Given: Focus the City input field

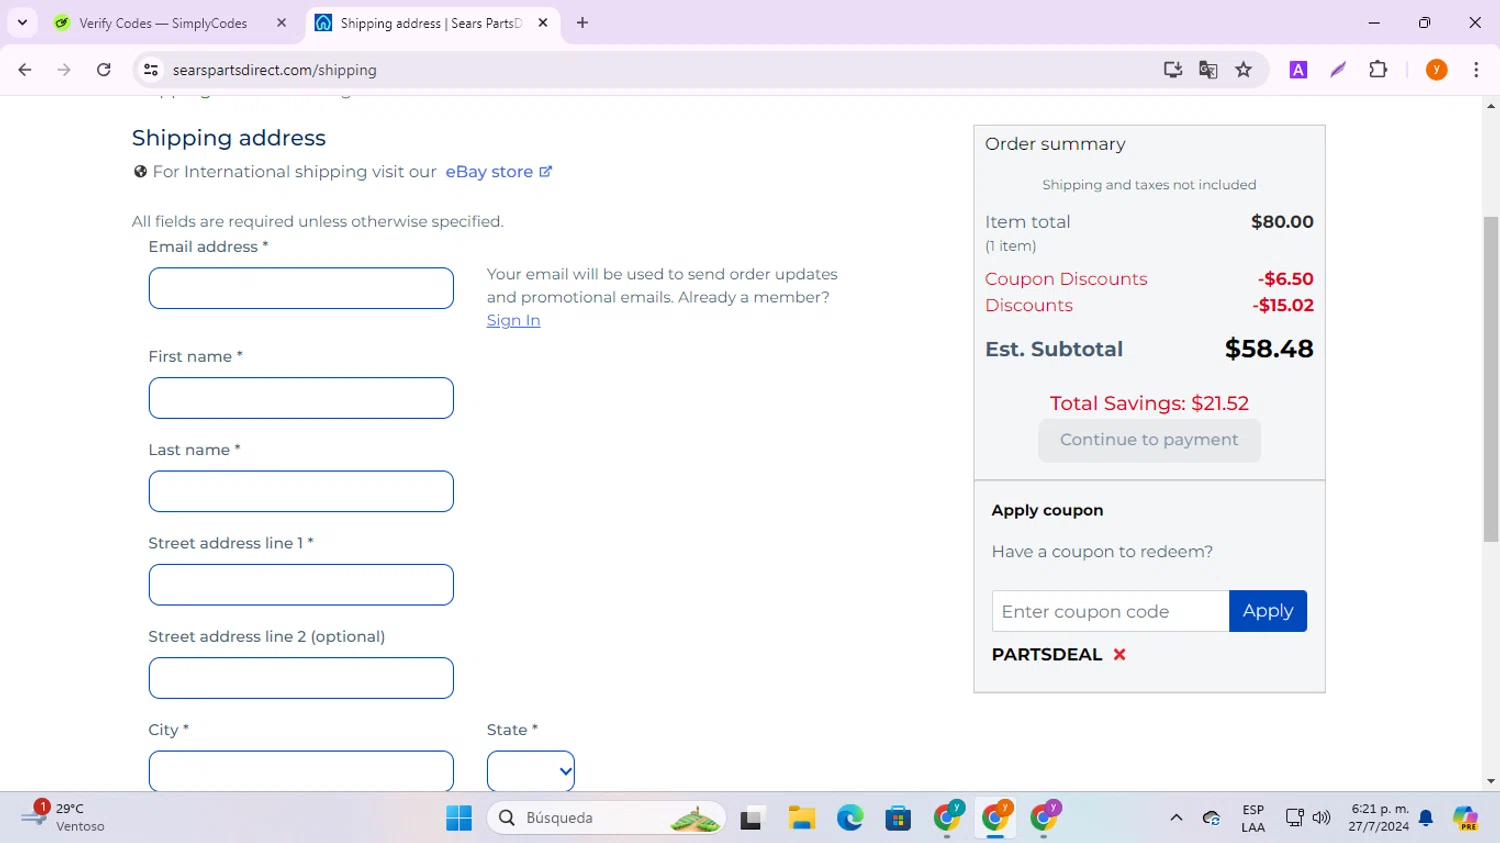Looking at the screenshot, I should [x=301, y=771].
